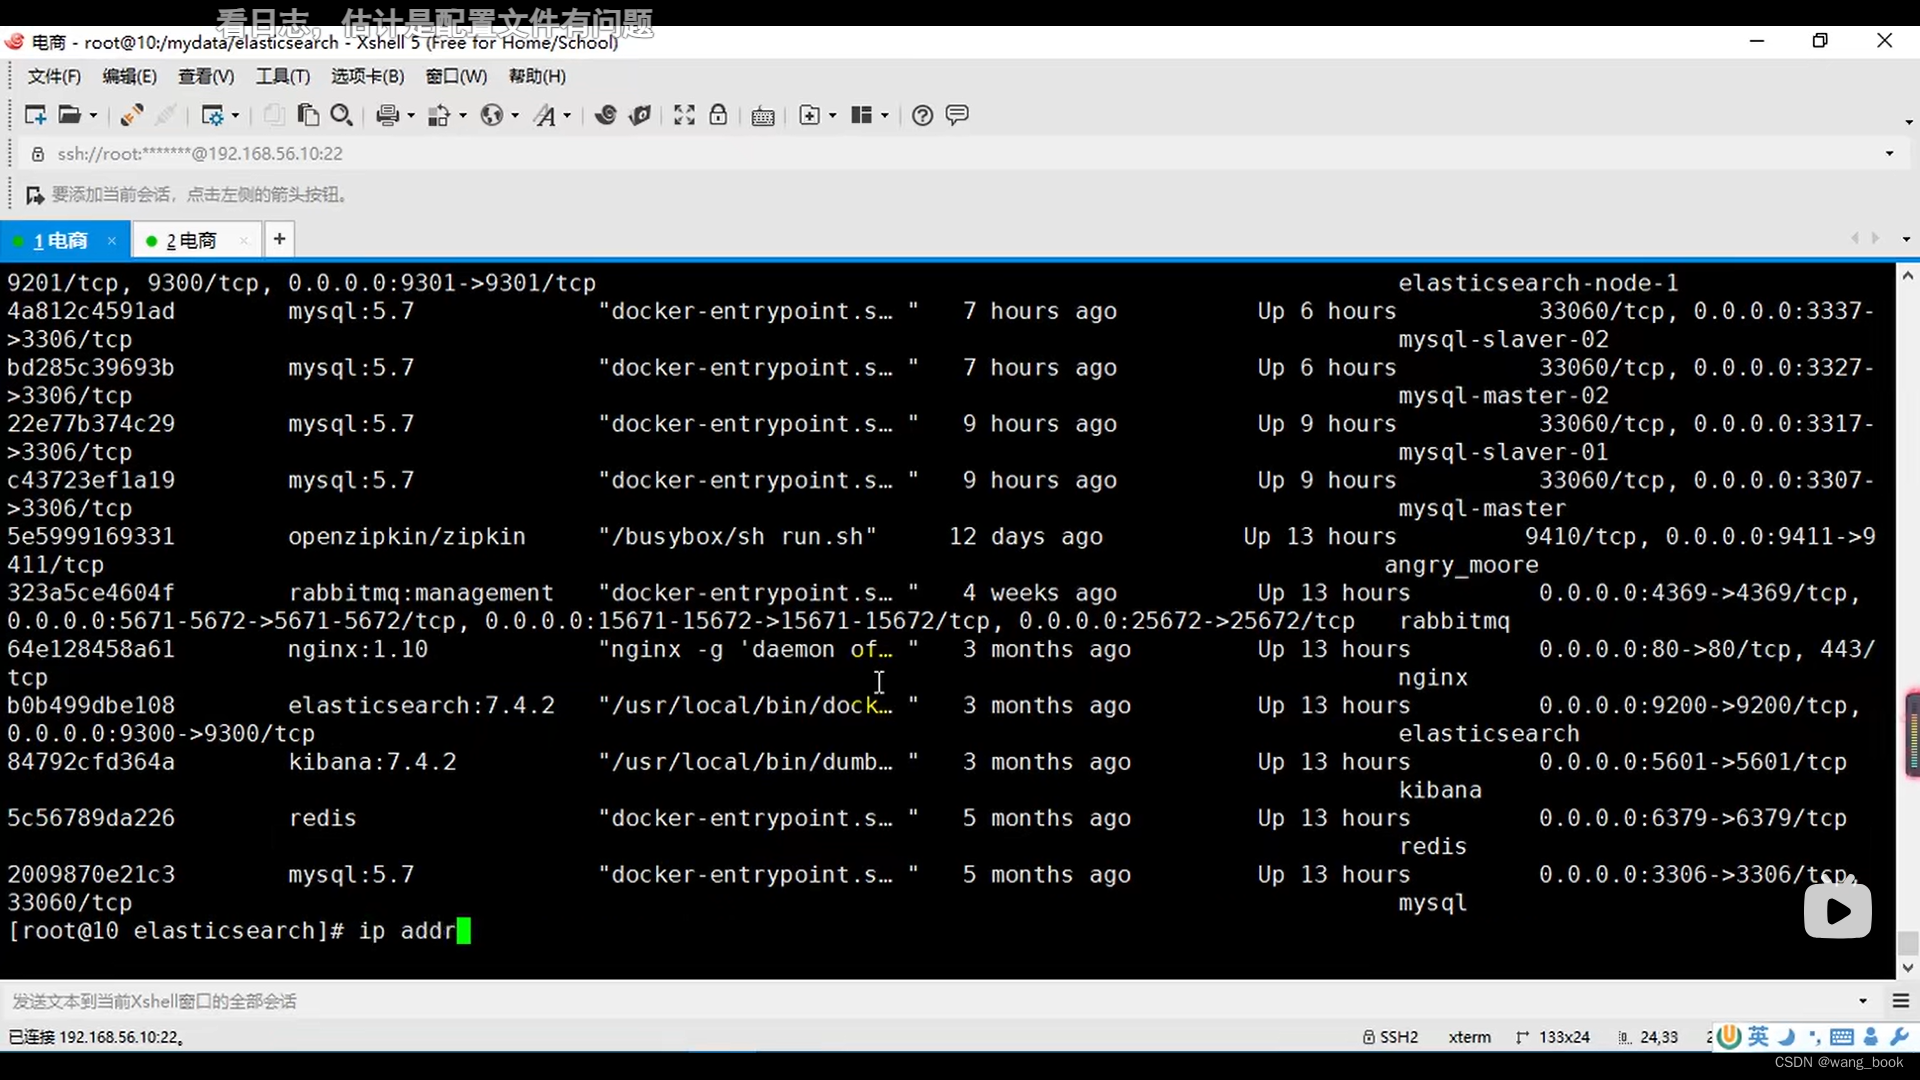Click the Copy toolbar icon
The width and height of the screenshot is (1920, 1080).
(x=273, y=115)
